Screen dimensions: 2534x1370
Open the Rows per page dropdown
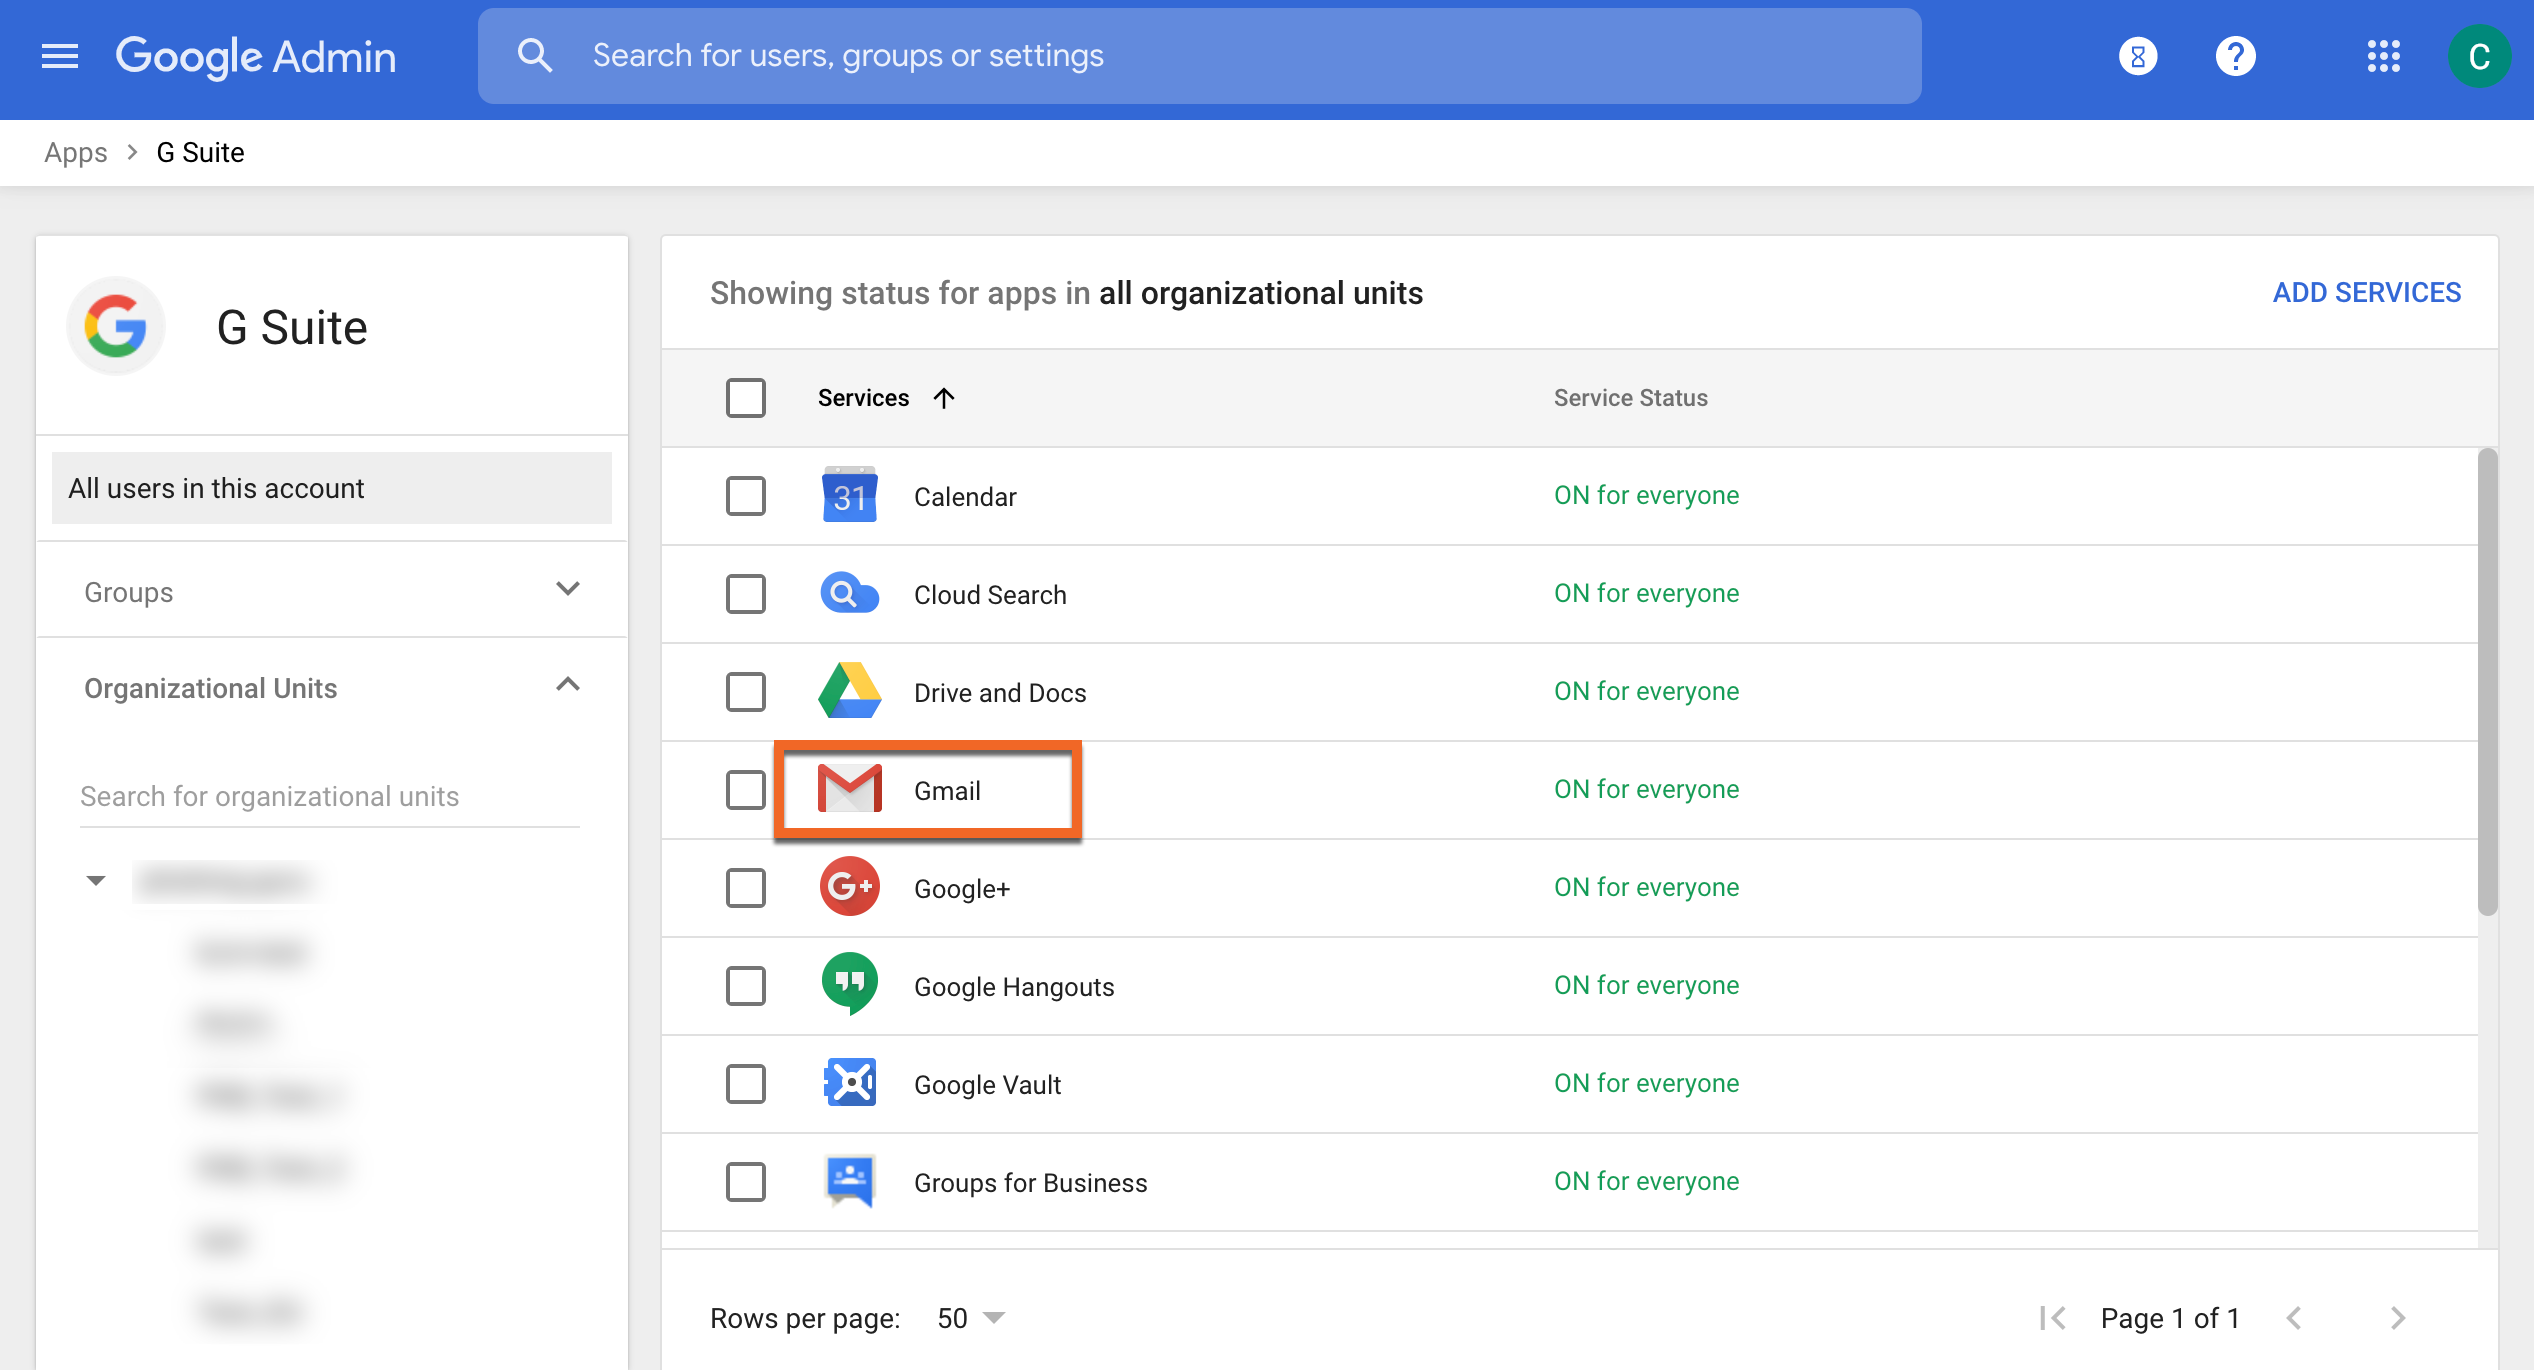970,1318
